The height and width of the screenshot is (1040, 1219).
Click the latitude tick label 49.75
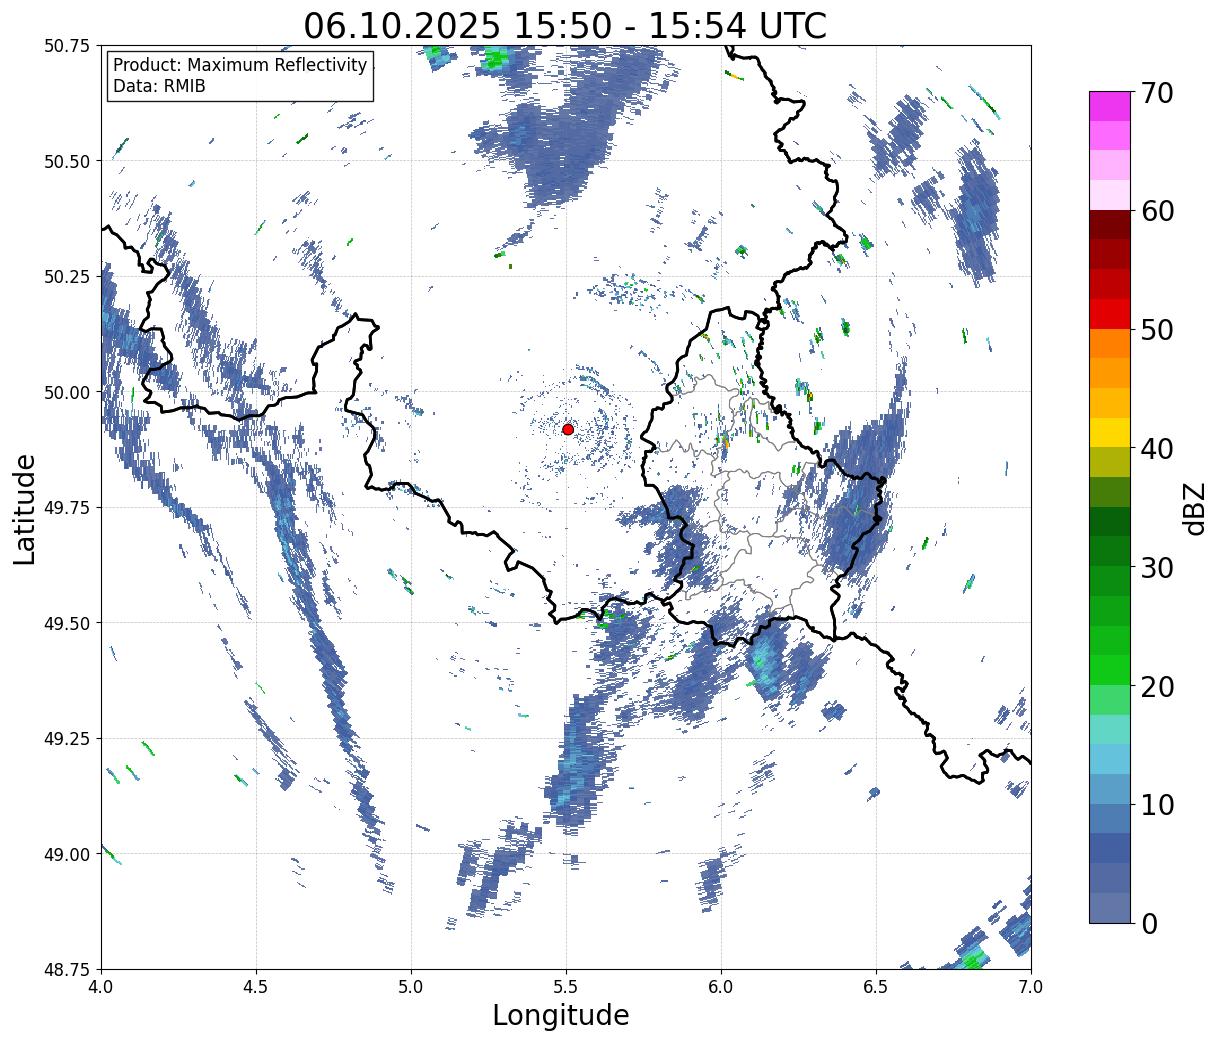66,508
